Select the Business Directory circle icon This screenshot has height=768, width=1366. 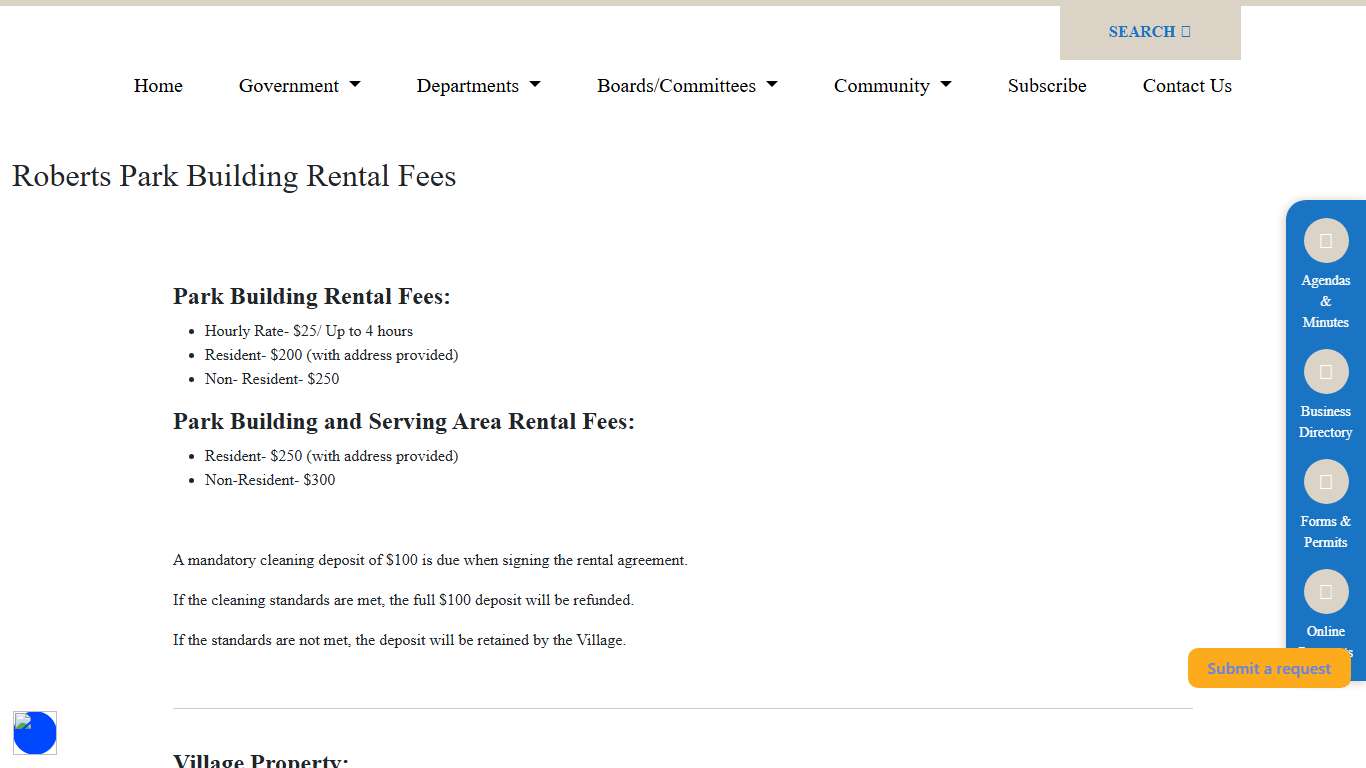coord(1325,371)
